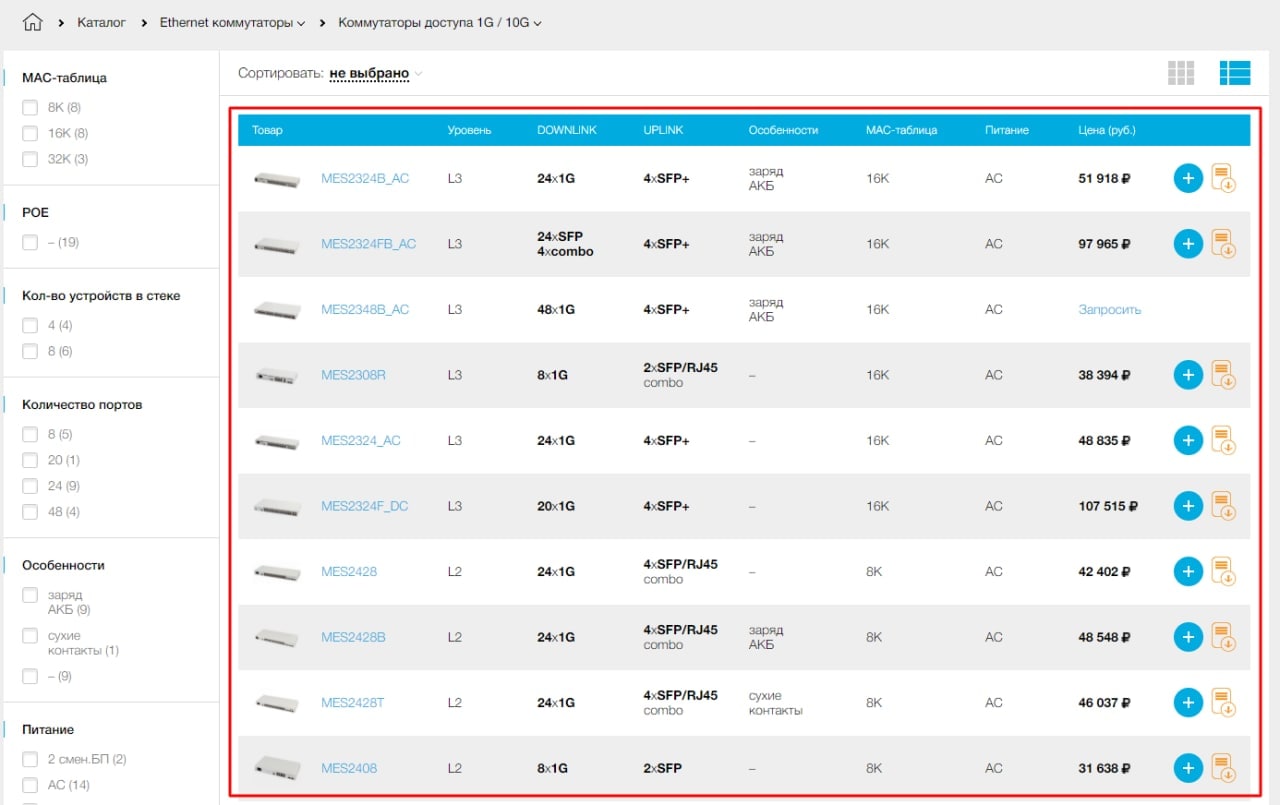Viewport: 1280px width, 805px height.
Task: Check the 2 смен.БП power filter
Action: [x=30, y=759]
